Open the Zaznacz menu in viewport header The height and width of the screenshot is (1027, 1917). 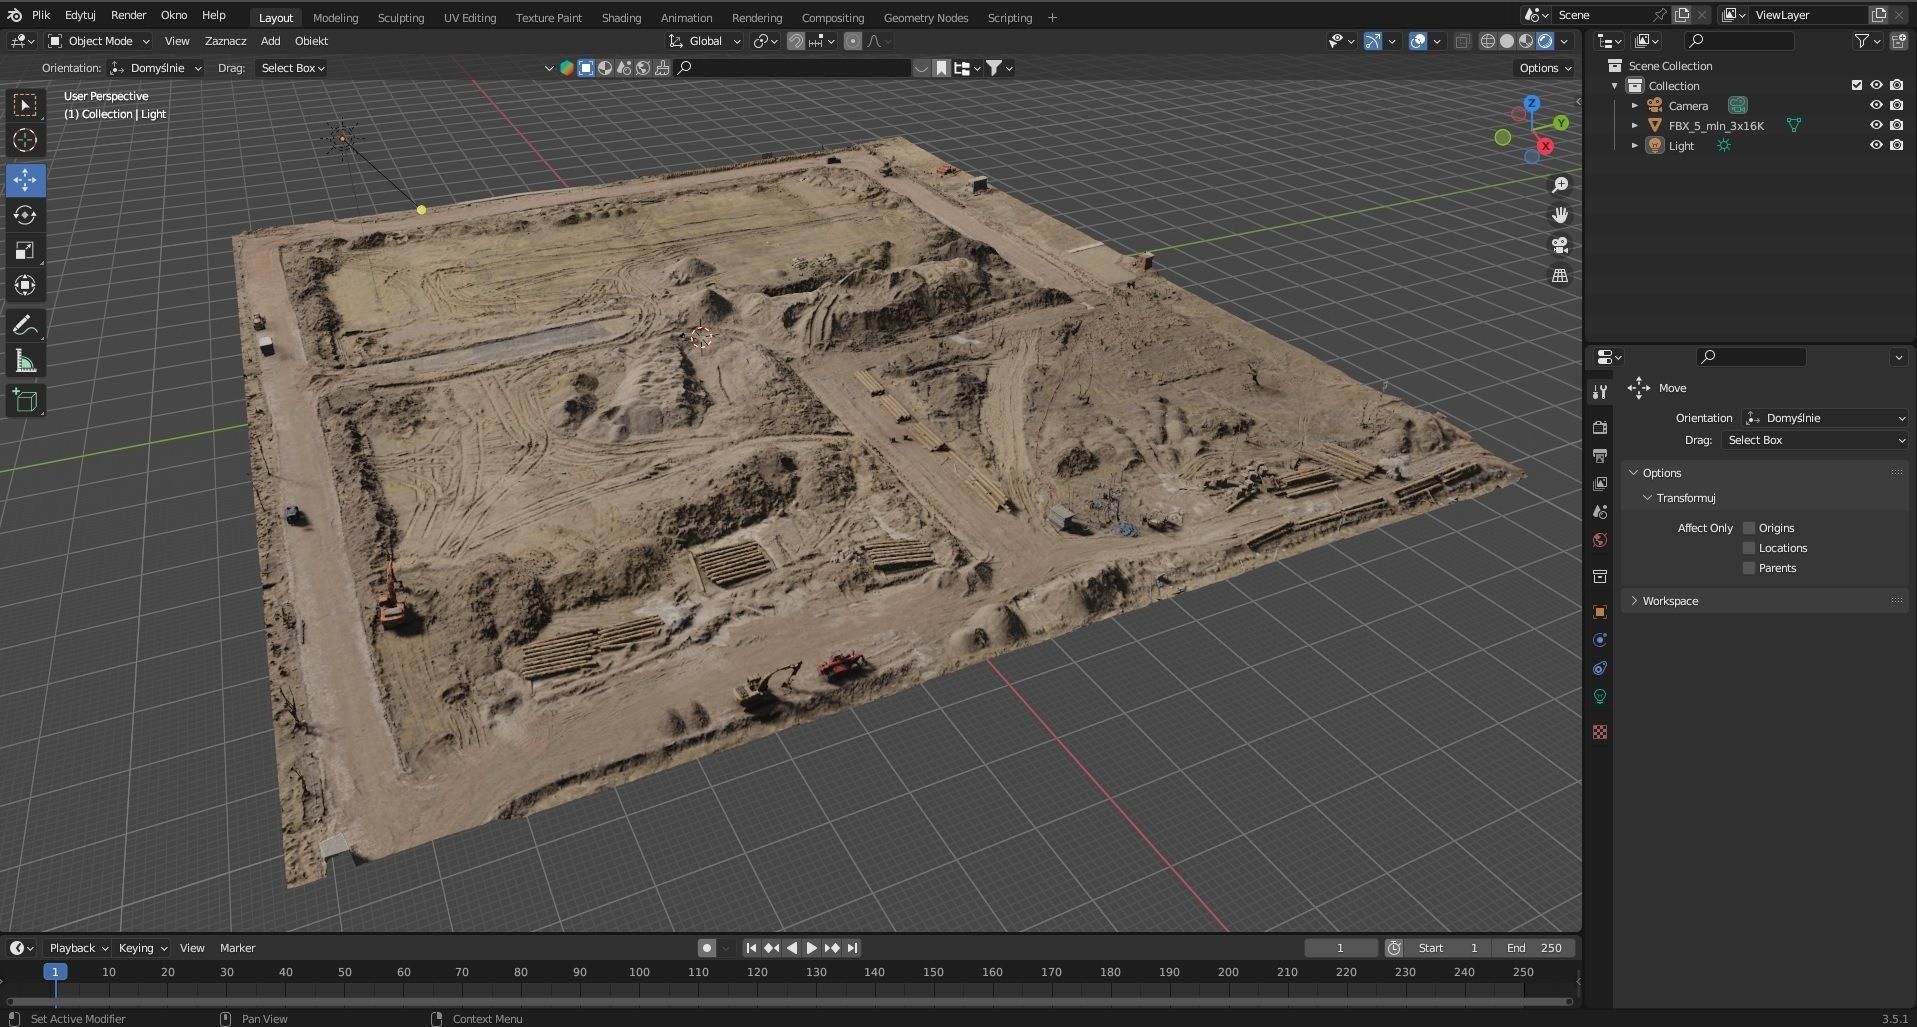[x=225, y=41]
